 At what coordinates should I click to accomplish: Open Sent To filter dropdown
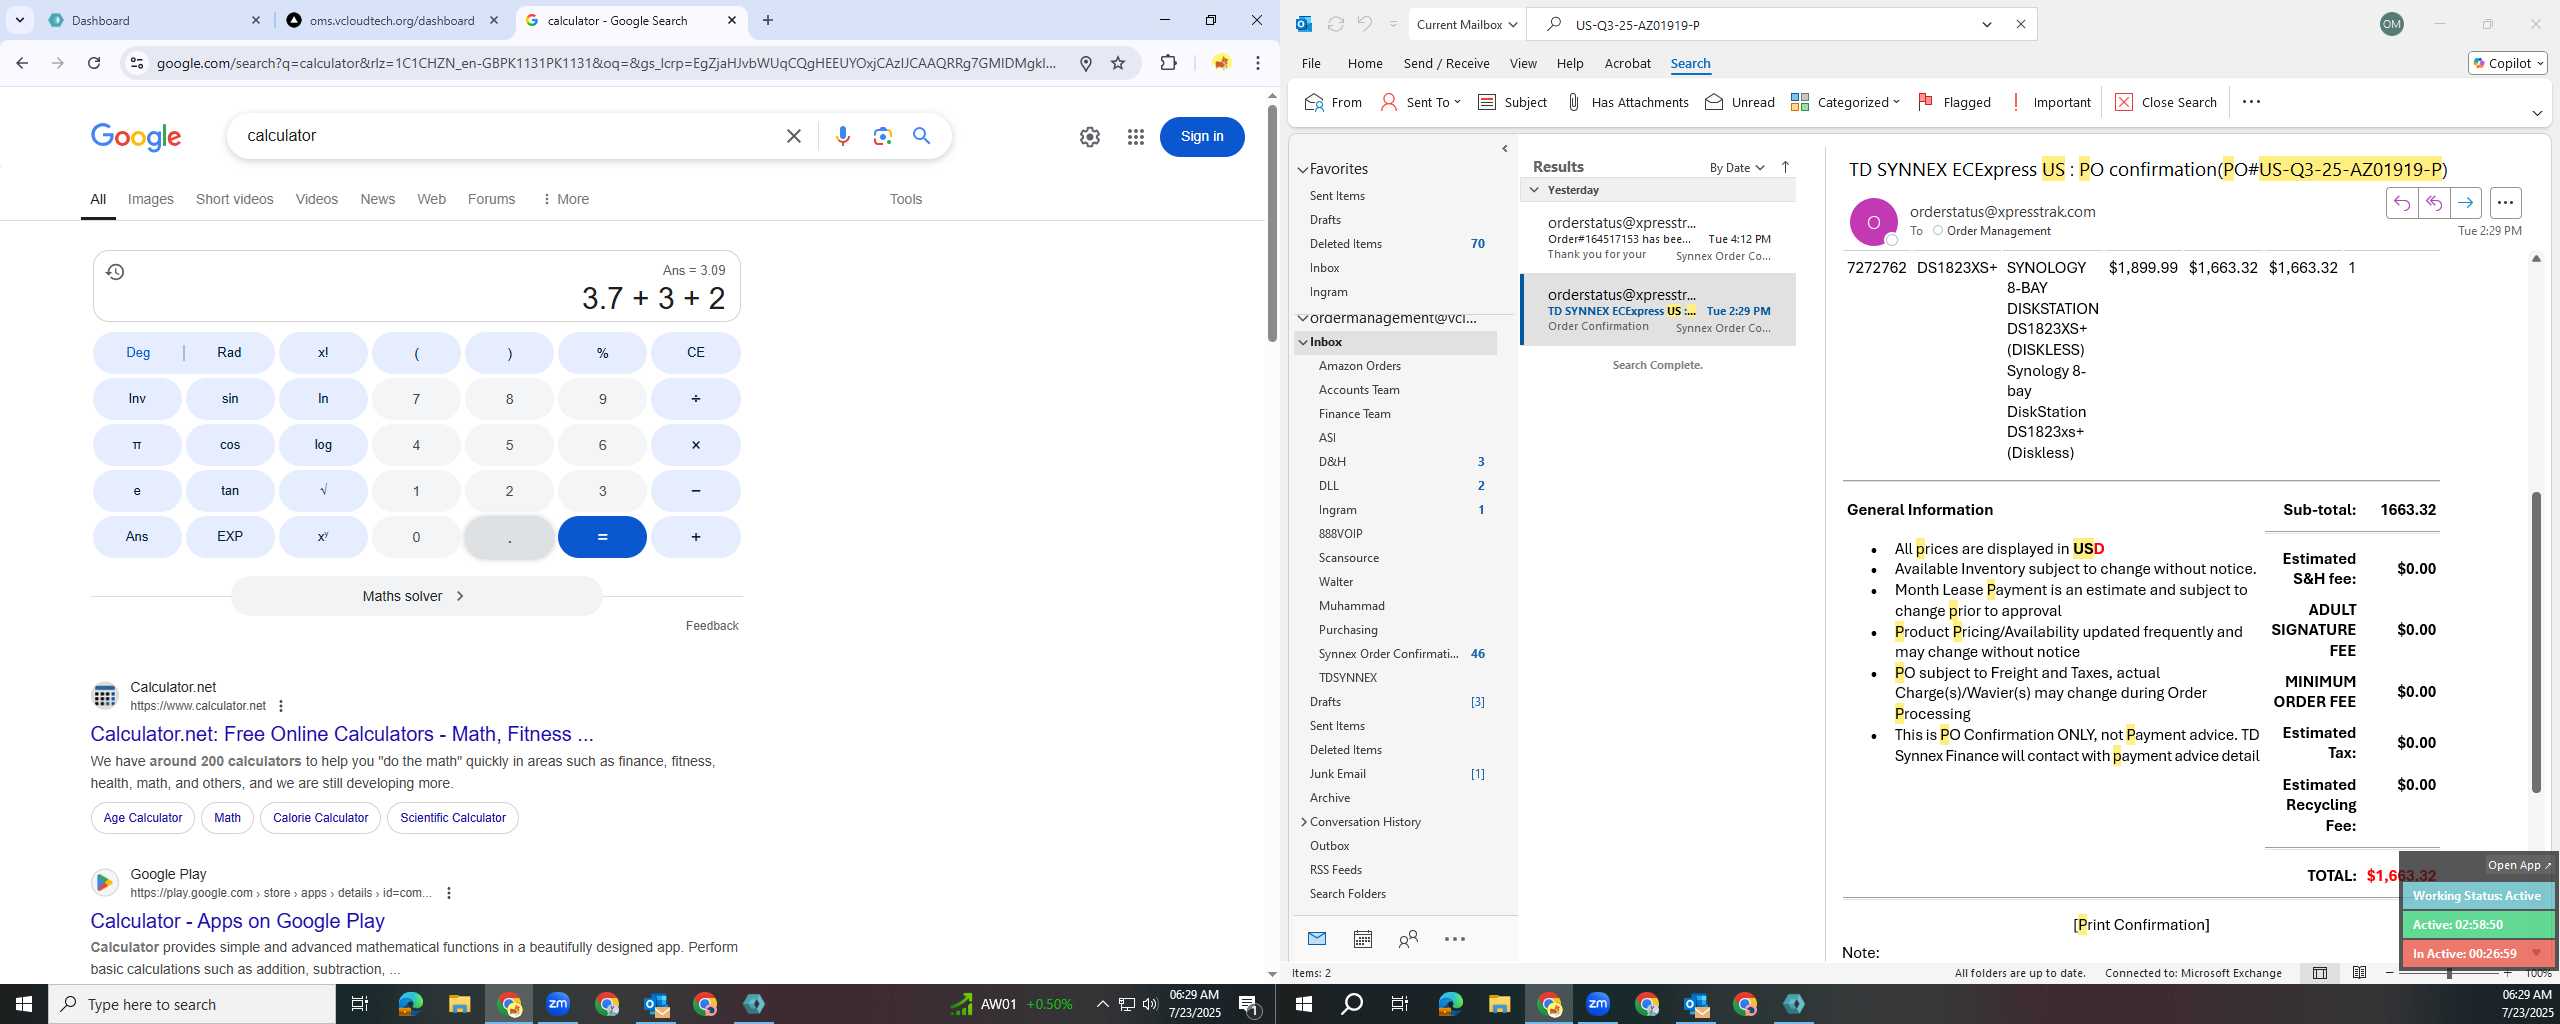(x=1420, y=102)
